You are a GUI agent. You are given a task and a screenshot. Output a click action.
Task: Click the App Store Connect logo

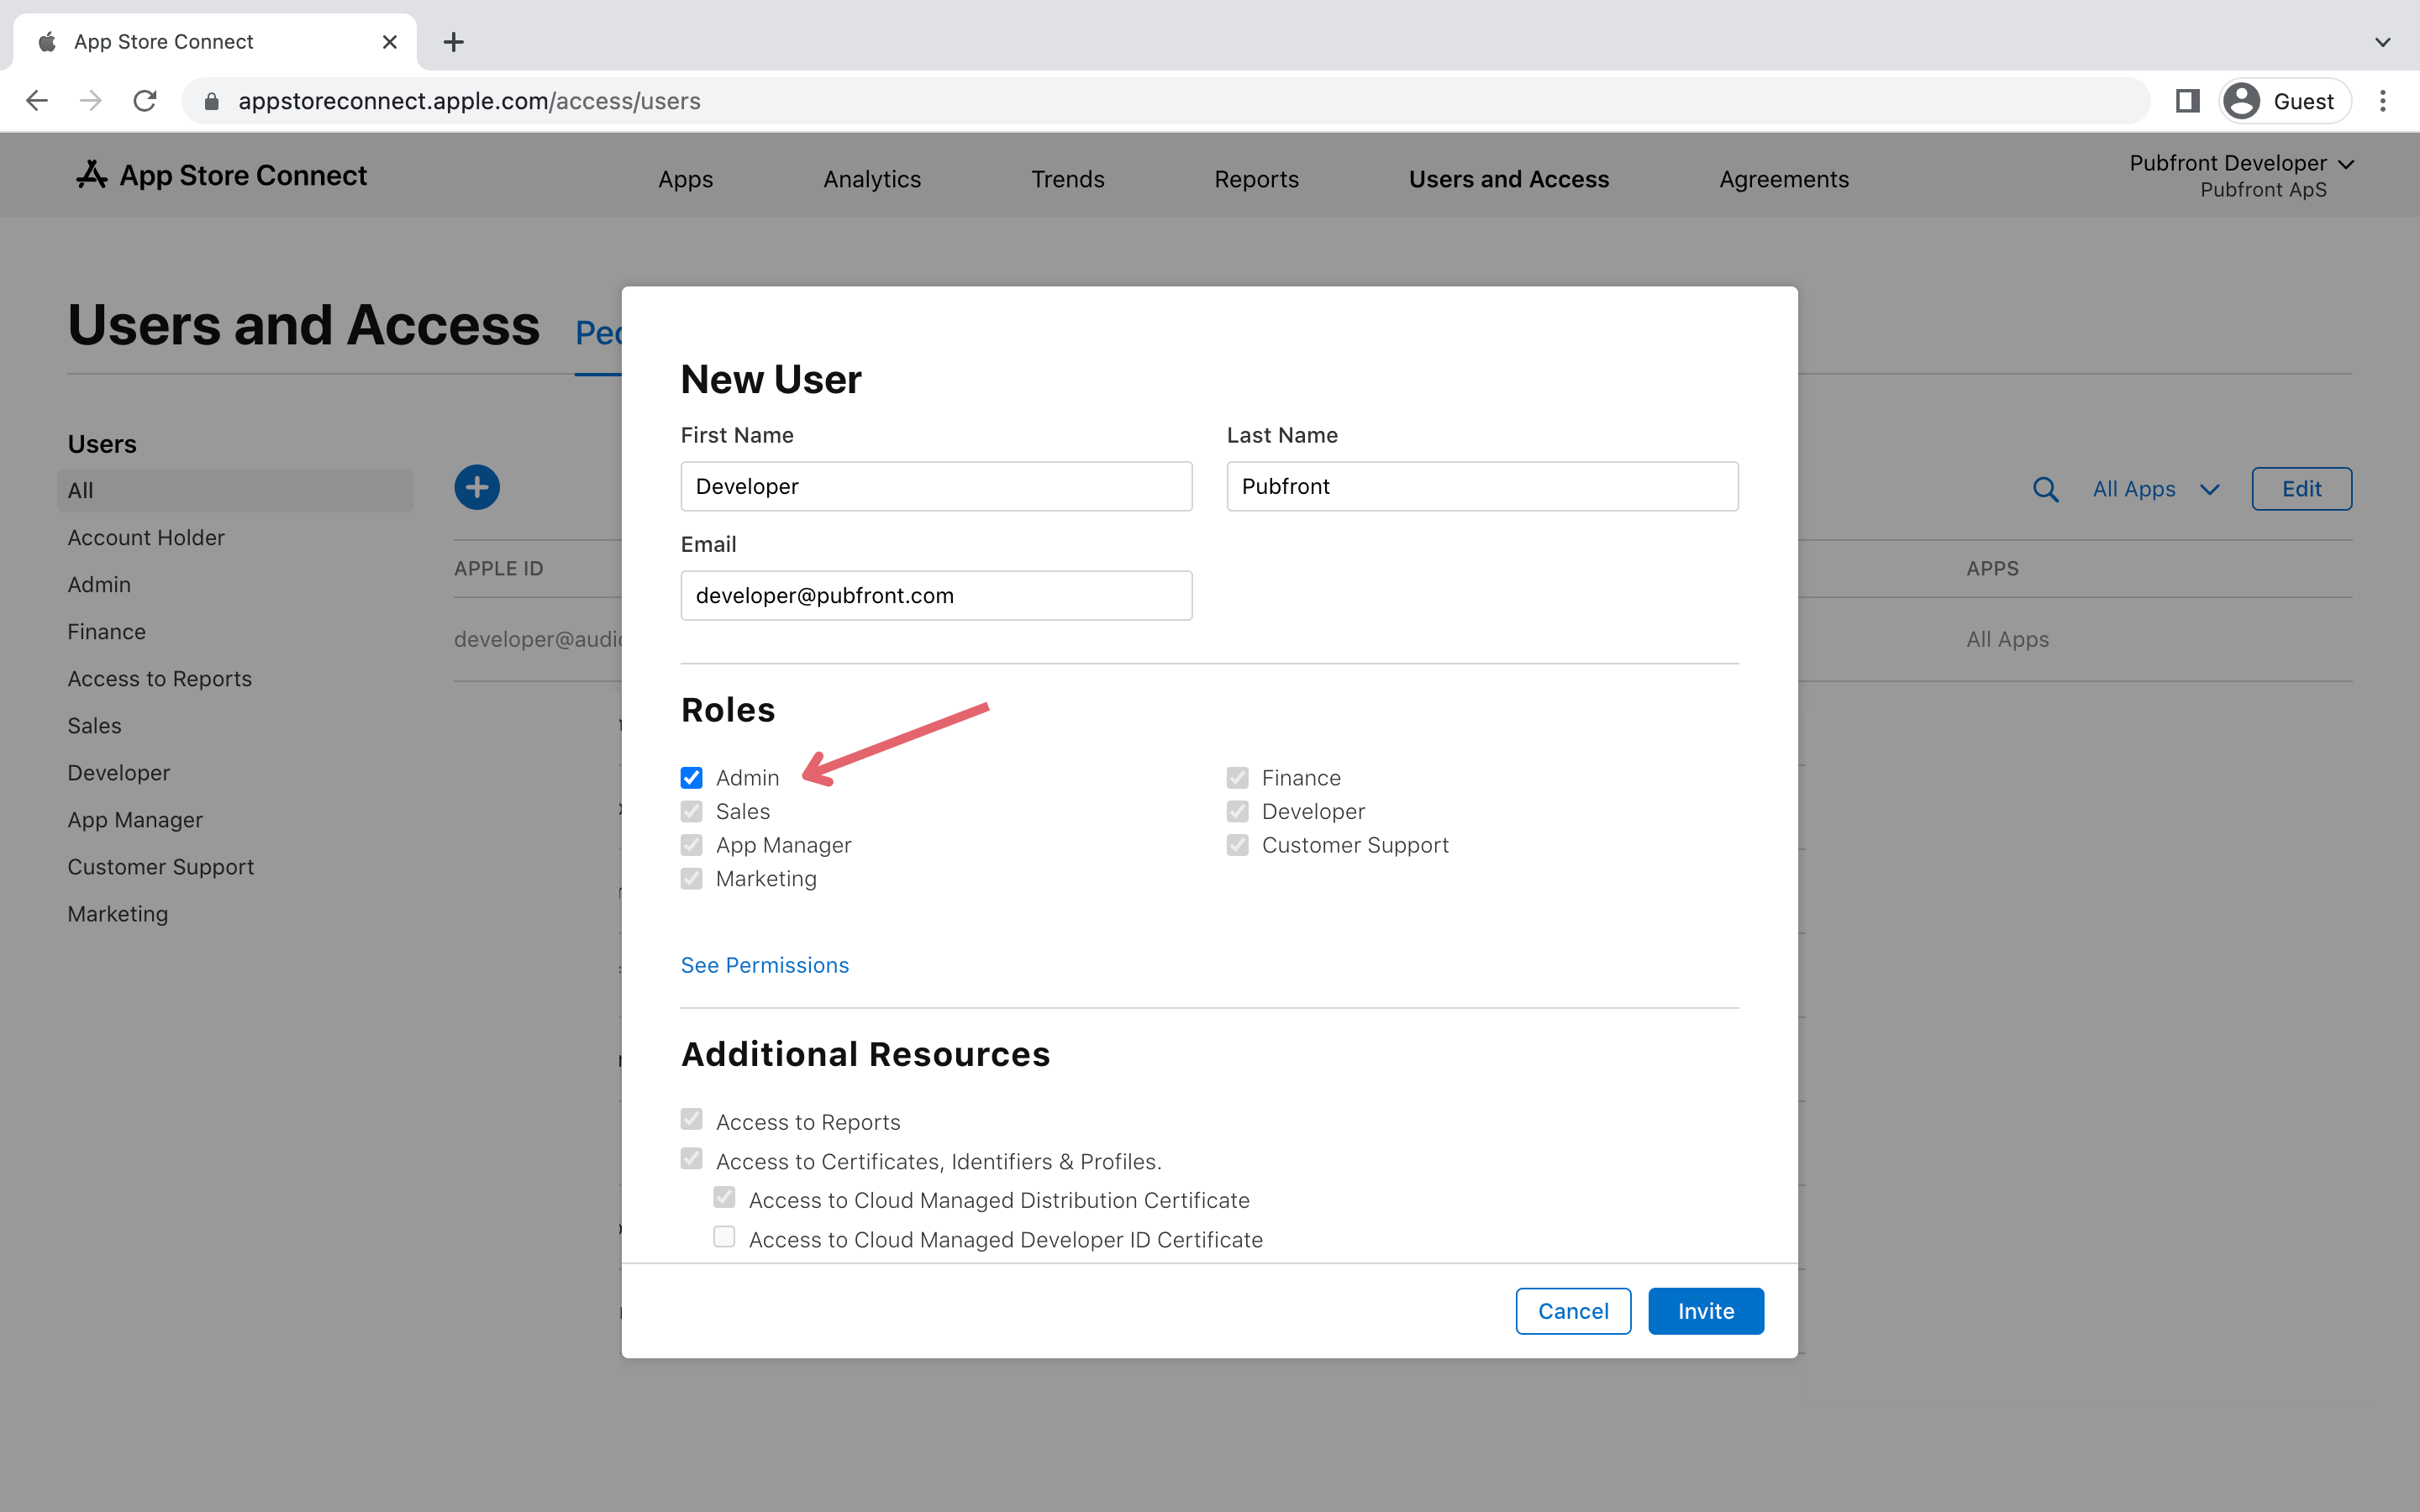[222, 175]
